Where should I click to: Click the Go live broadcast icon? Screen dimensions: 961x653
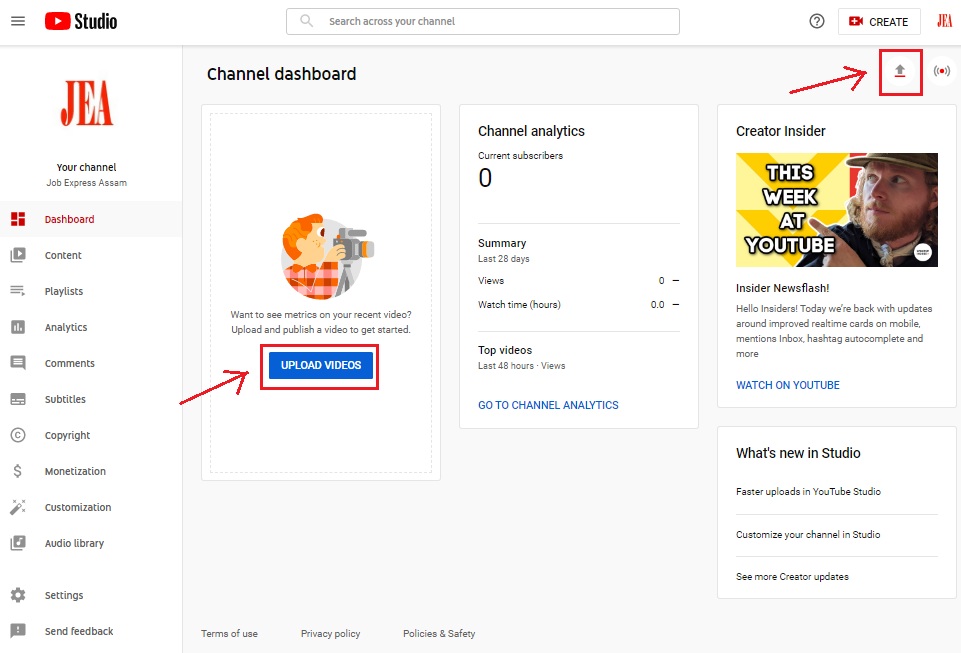pos(942,71)
